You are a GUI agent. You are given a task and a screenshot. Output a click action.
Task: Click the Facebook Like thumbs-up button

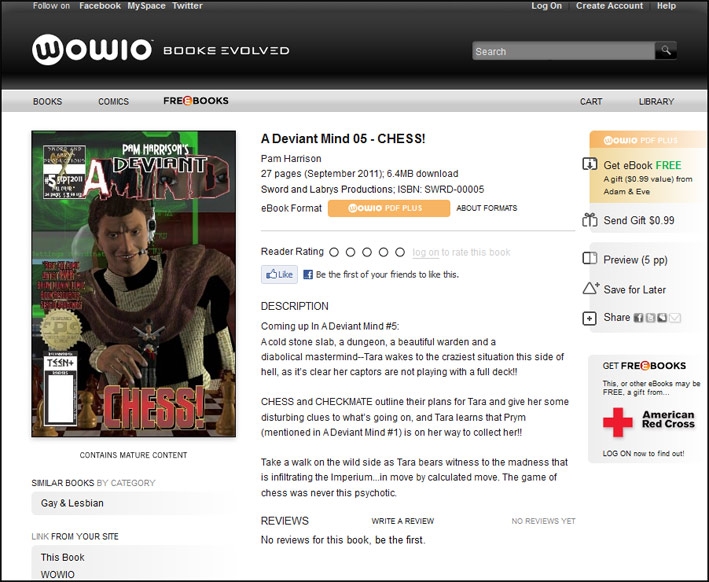[279, 274]
